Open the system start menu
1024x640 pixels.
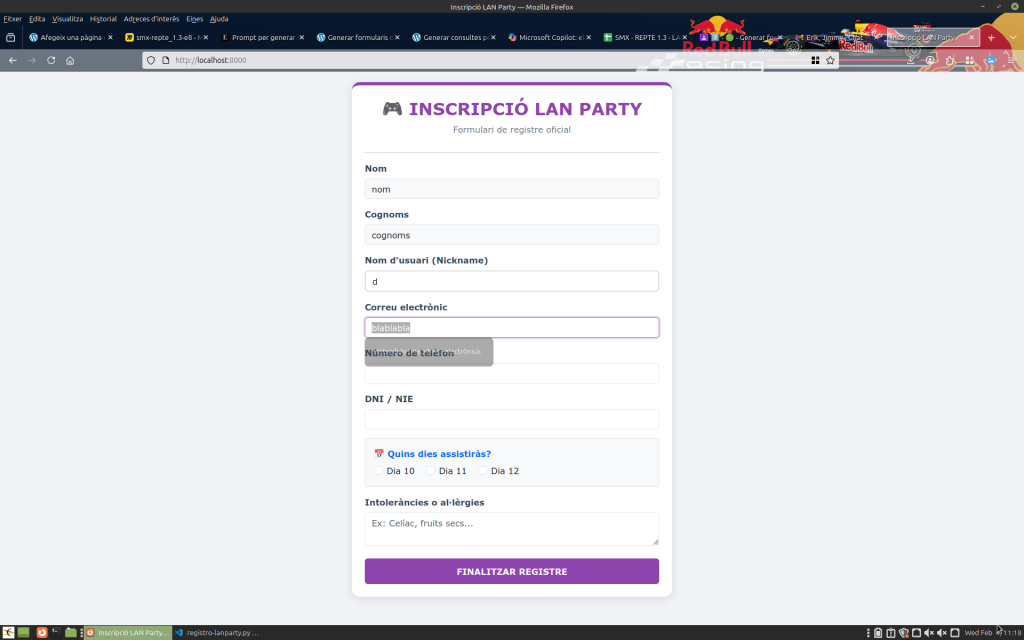pos(8,632)
